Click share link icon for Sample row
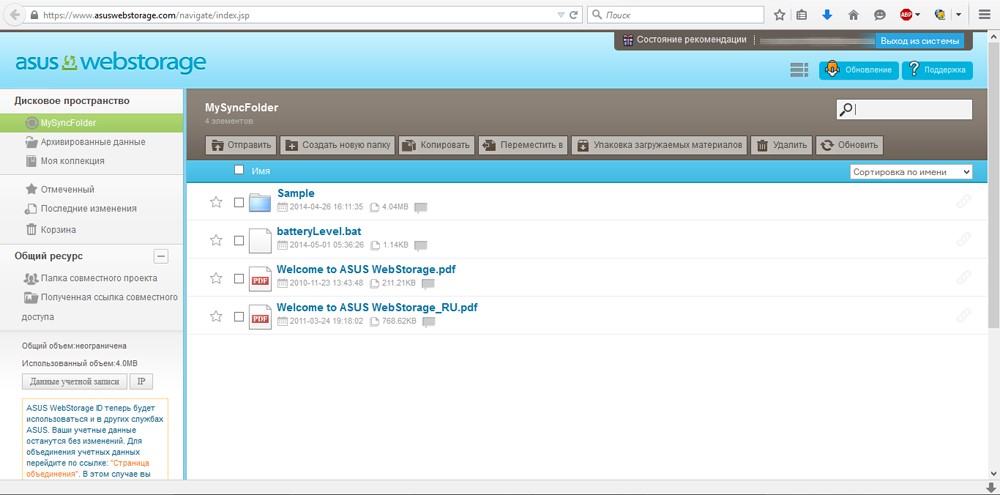 point(964,202)
